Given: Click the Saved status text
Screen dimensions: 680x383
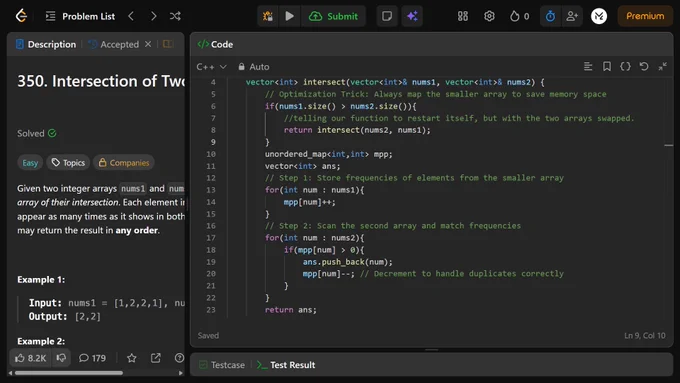Looking at the screenshot, I should pos(208,335).
